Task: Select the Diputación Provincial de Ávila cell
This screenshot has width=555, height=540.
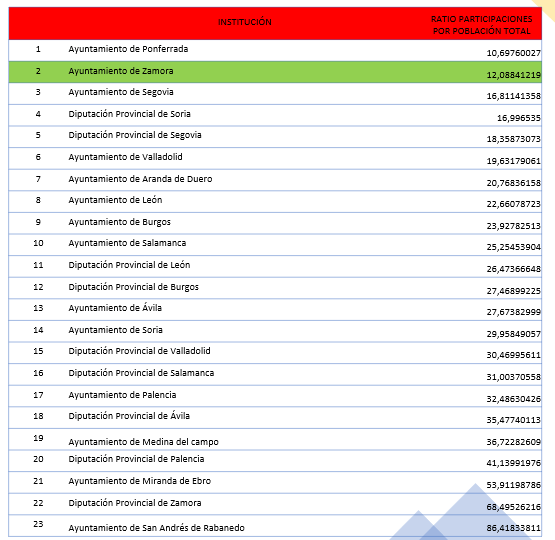Action: coord(129,416)
